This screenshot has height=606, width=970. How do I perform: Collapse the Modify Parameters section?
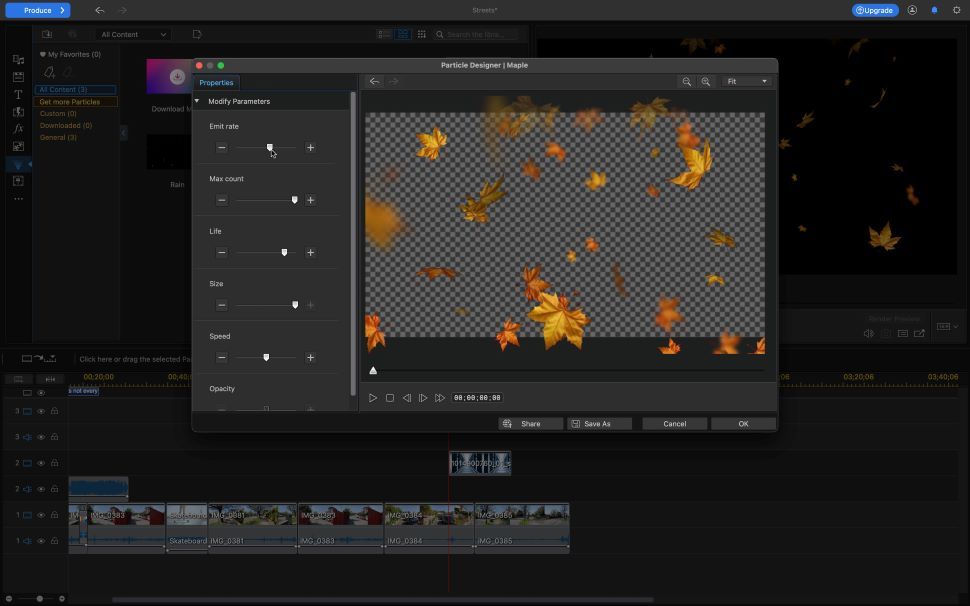(x=196, y=101)
